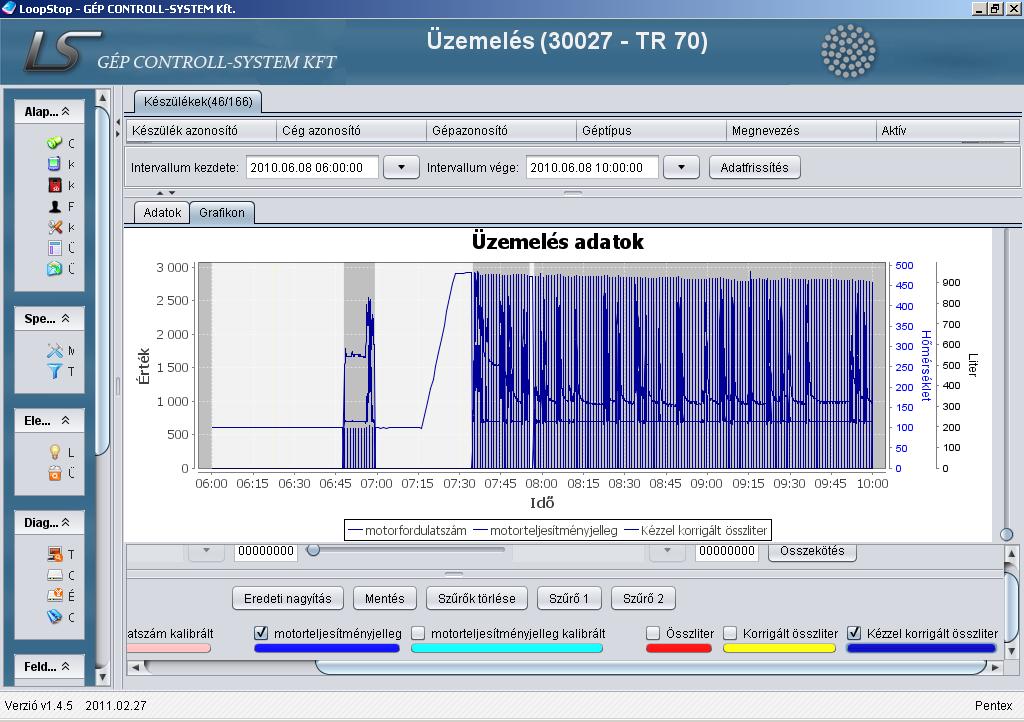Click the blue books icon in the Diag... panel

[x=55, y=617]
